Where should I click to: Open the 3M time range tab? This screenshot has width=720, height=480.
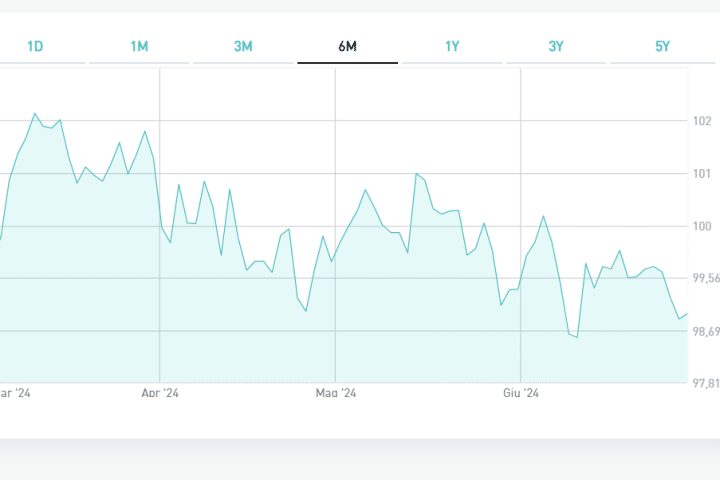(243, 46)
